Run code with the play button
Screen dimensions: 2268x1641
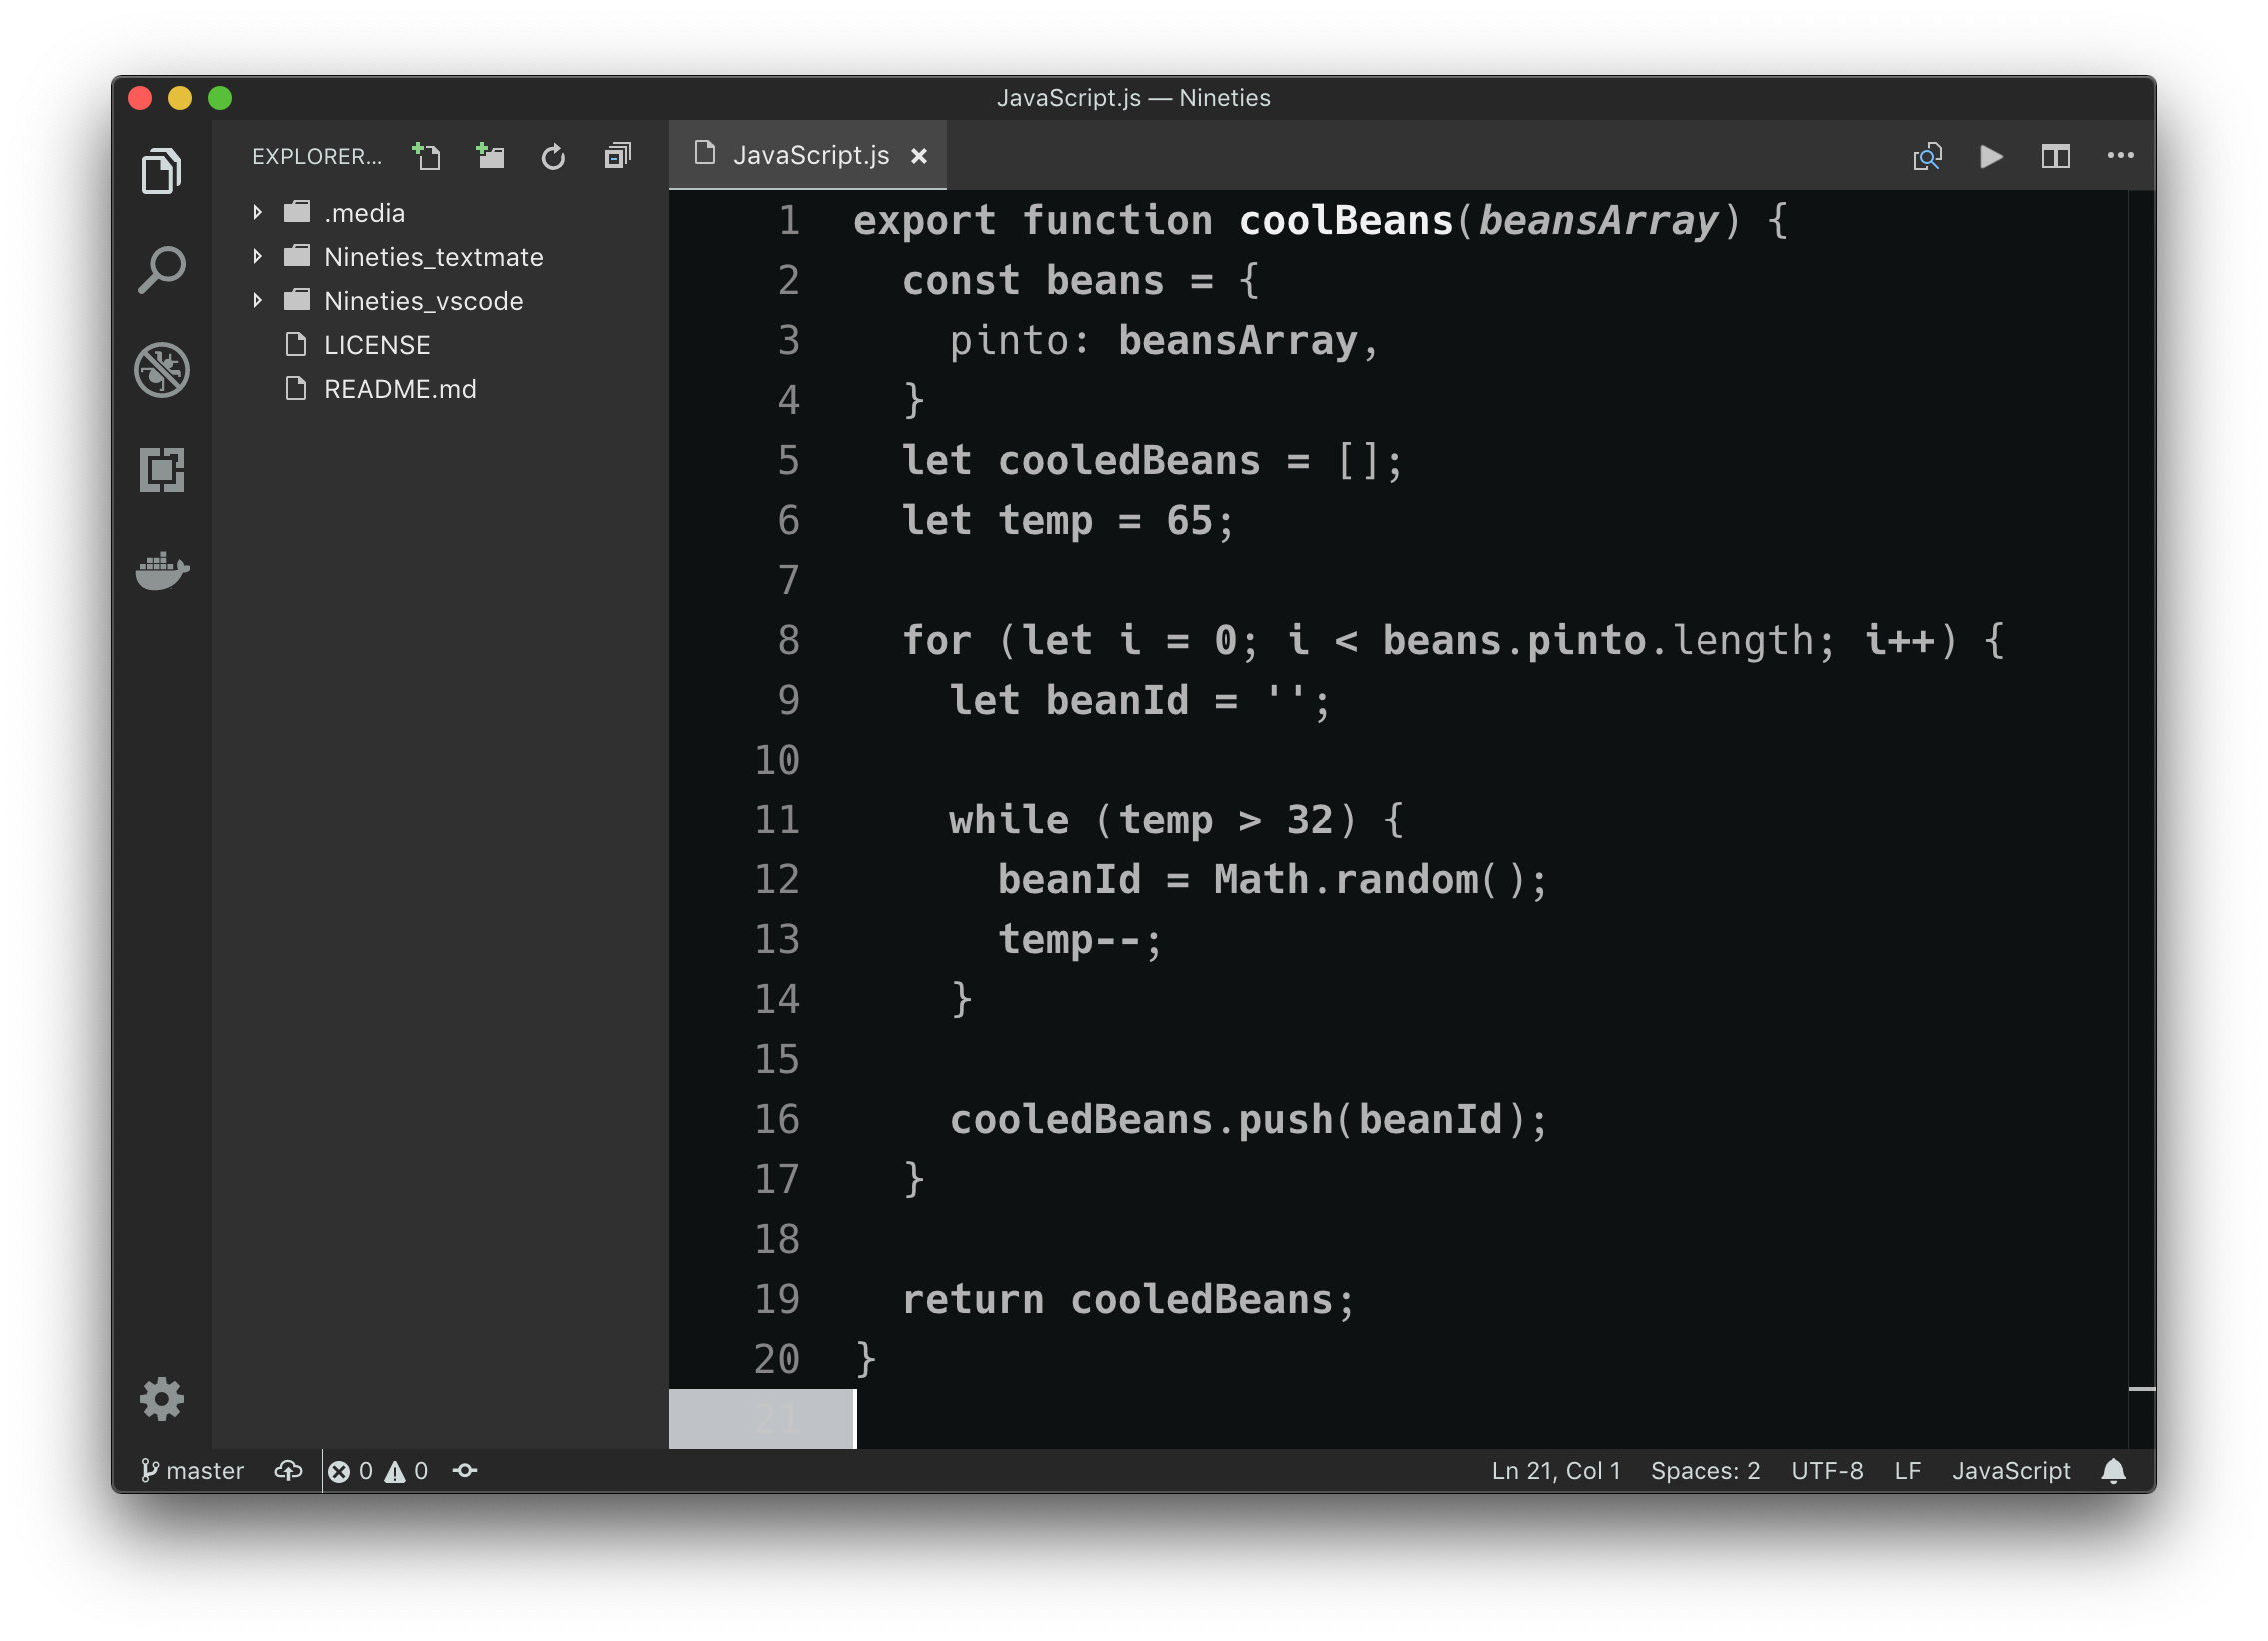coord(1991,156)
